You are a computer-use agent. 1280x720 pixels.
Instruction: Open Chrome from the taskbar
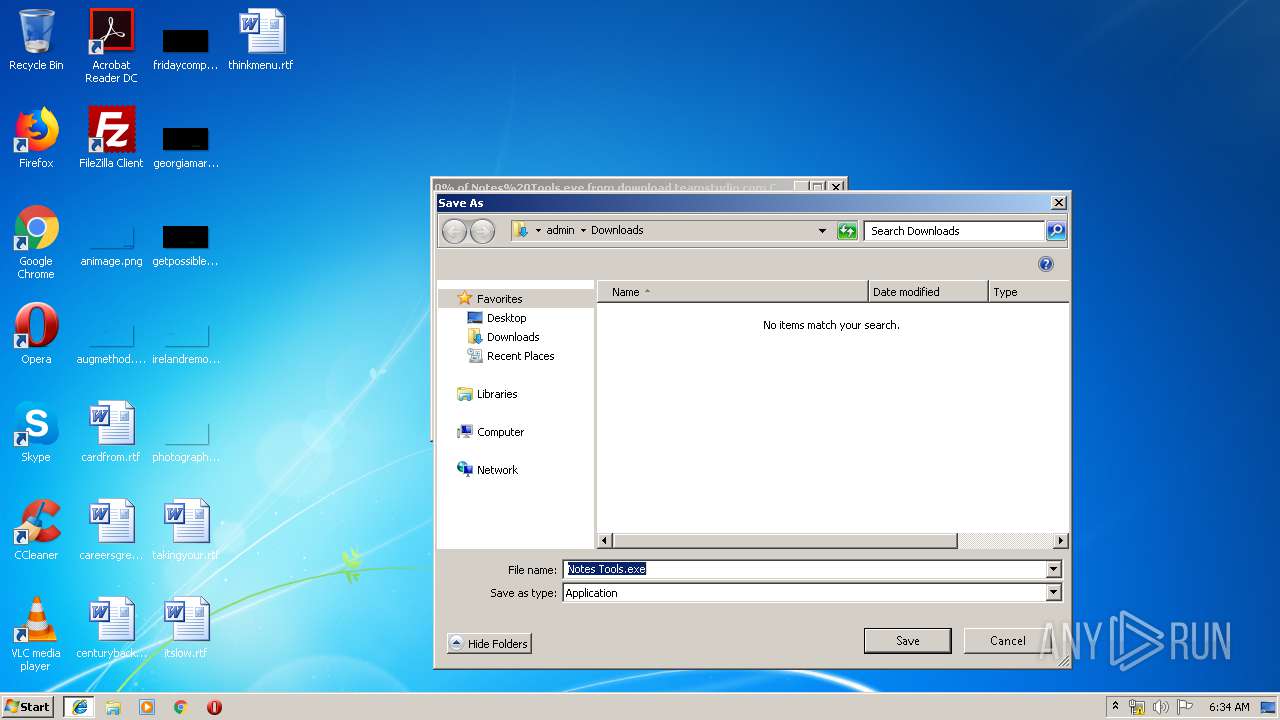click(181, 707)
